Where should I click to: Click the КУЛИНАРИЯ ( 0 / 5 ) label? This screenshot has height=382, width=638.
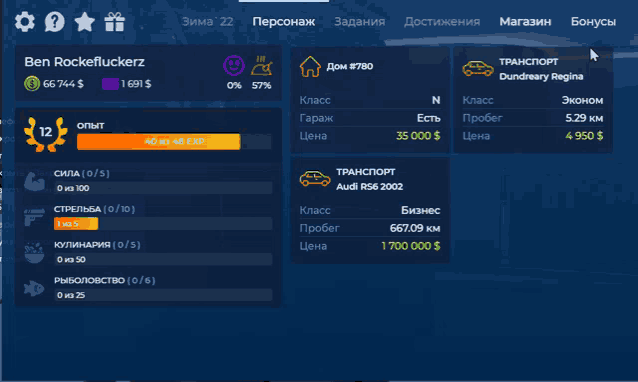(x=97, y=245)
